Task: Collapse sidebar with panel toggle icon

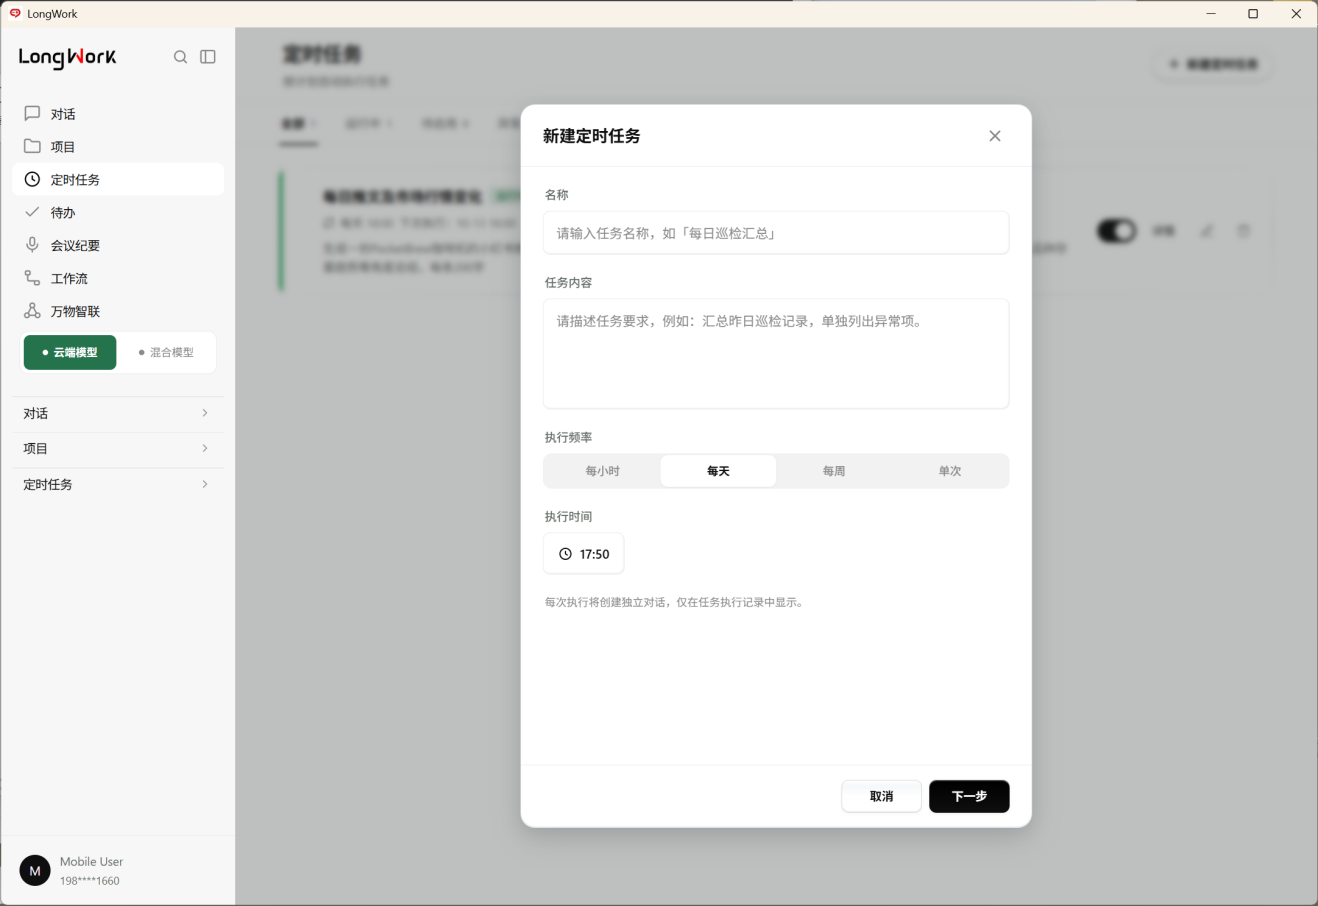Action: 208,57
